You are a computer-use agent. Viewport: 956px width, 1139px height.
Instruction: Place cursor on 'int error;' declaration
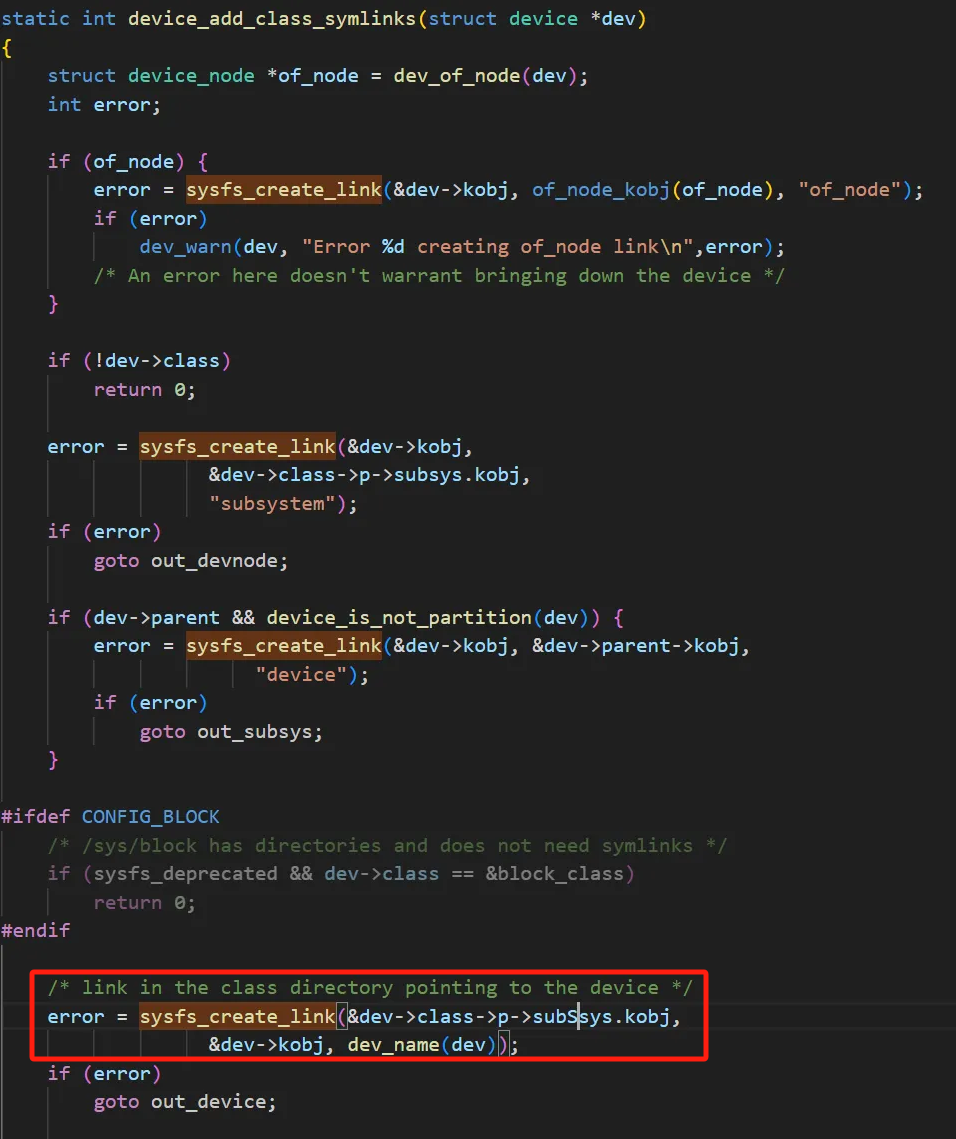(104, 104)
